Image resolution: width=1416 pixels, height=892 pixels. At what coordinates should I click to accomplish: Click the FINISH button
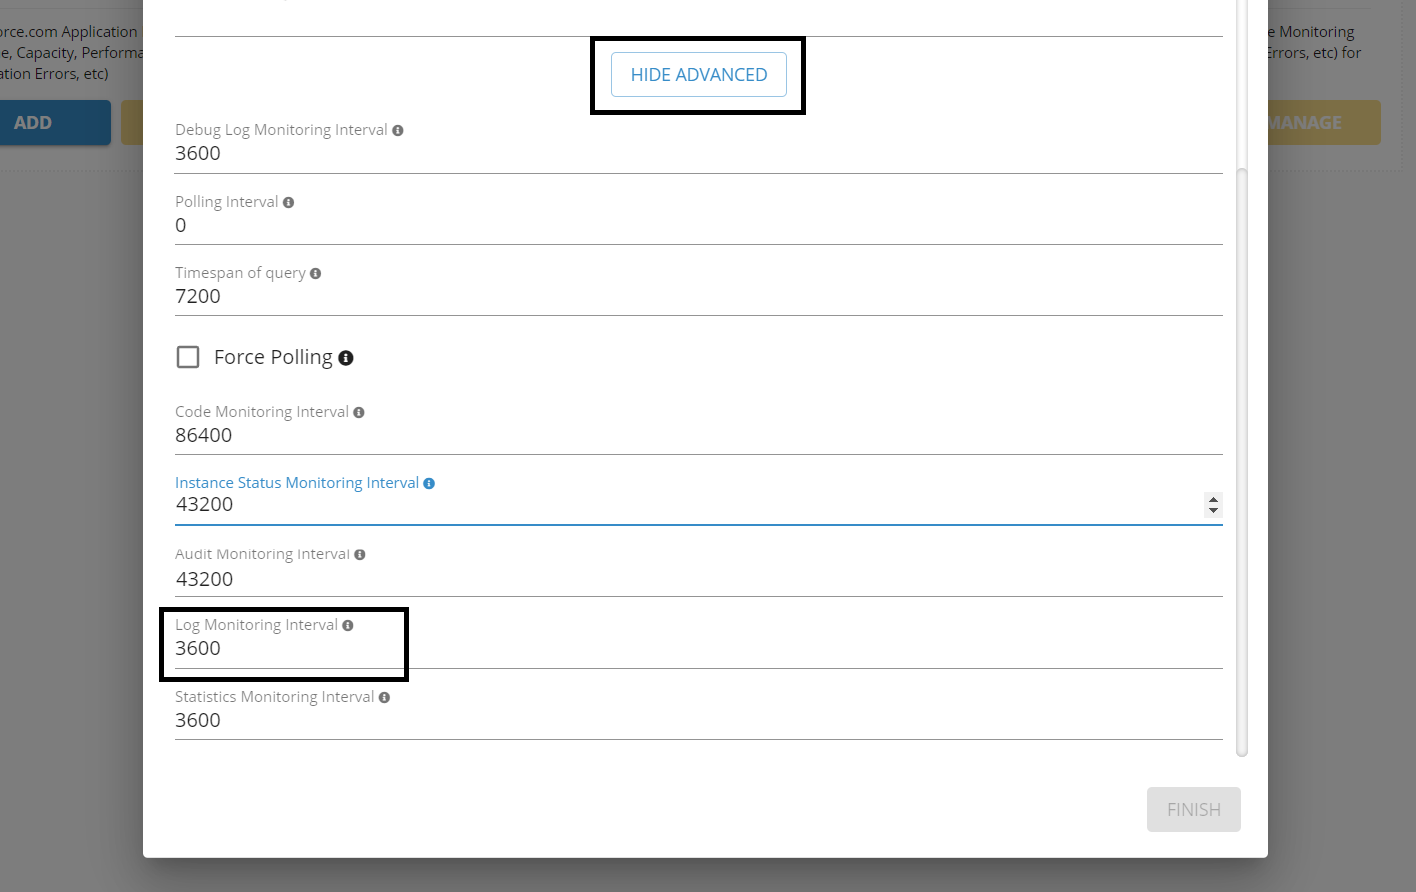1193,809
